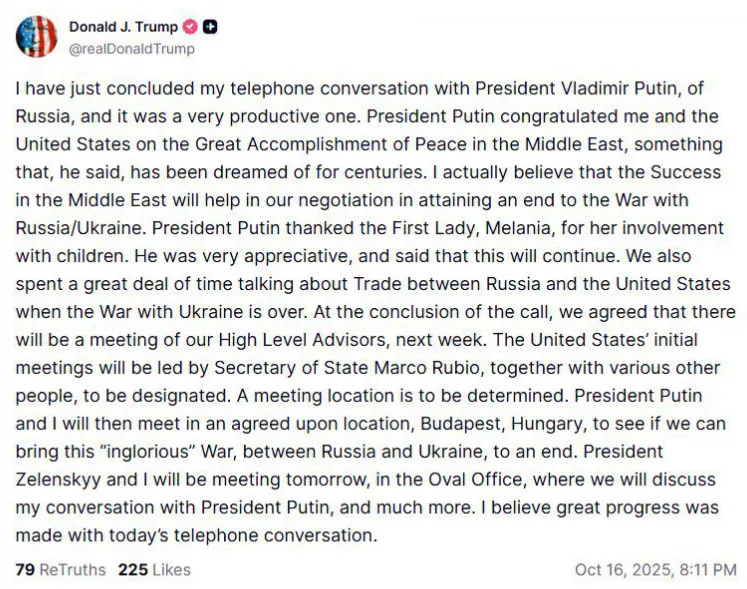The image size is (747, 589).
Task: Open the @realDonaldTrump handle link
Action: pos(131,48)
